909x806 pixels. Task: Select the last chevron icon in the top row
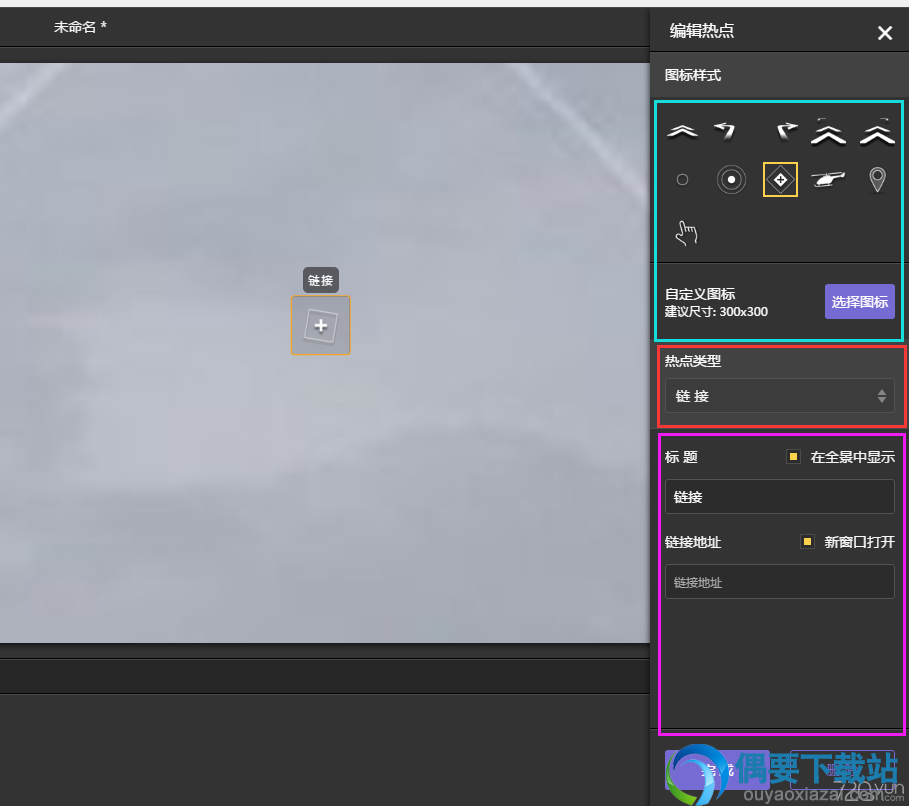coord(877,132)
